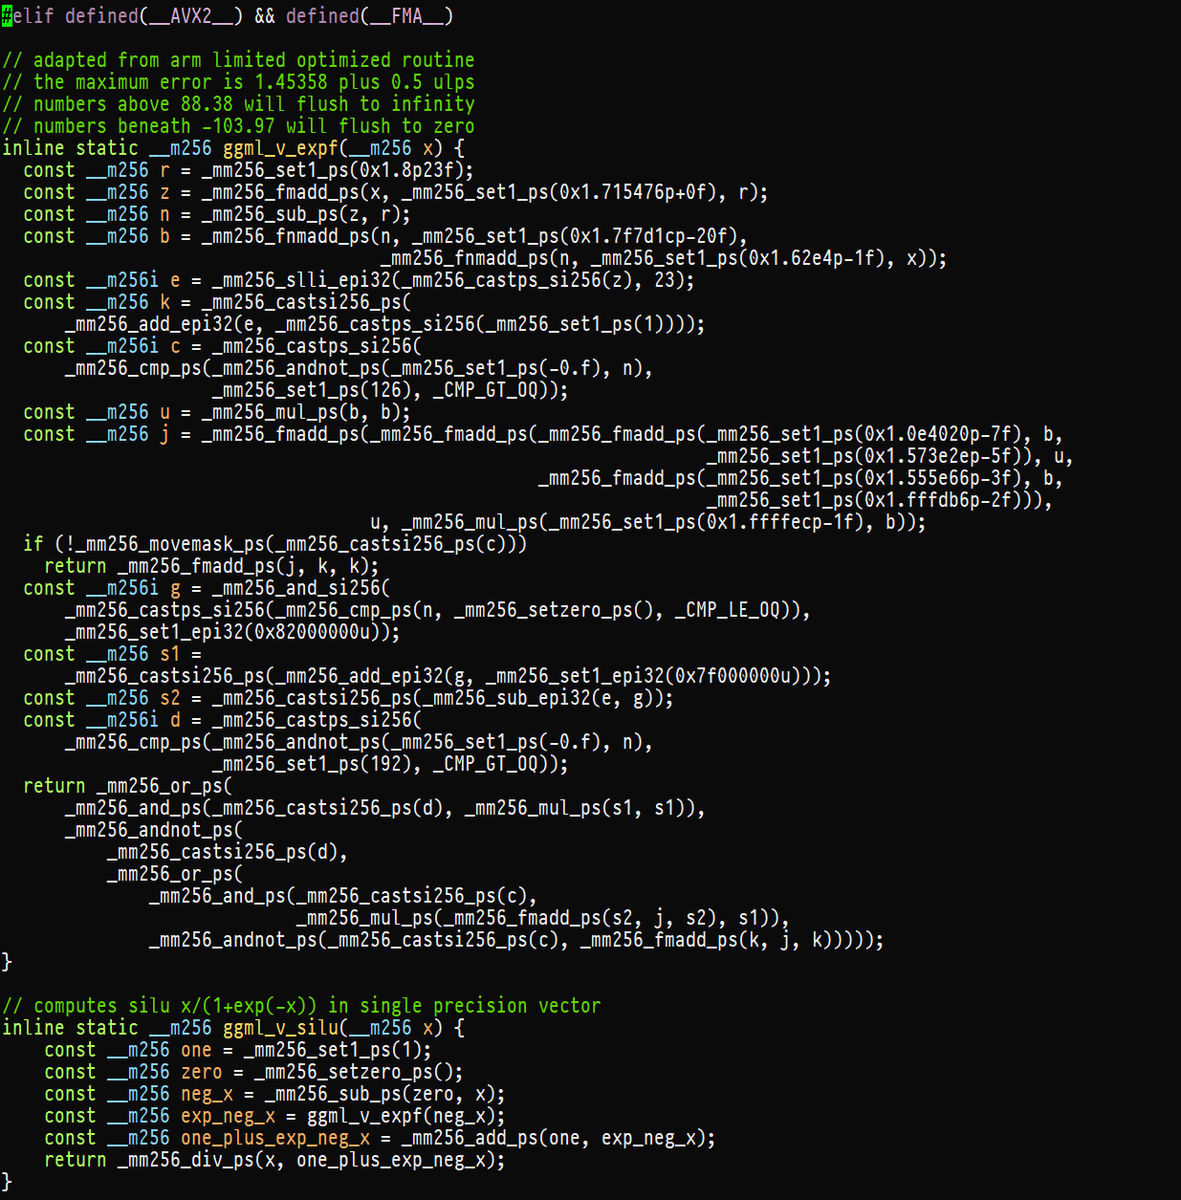Click the constant 0x1.fffdb6p-2f
Screen dimensions: 1181x1200
pyautogui.click(x=941, y=500)
